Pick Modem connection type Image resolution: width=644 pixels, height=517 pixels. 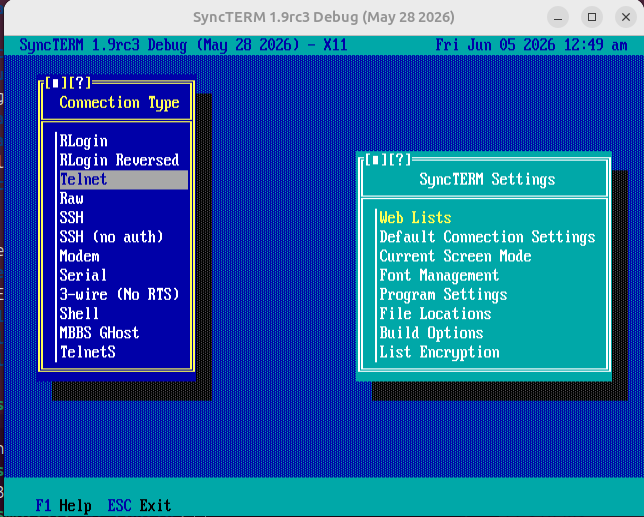click(124, 256)
